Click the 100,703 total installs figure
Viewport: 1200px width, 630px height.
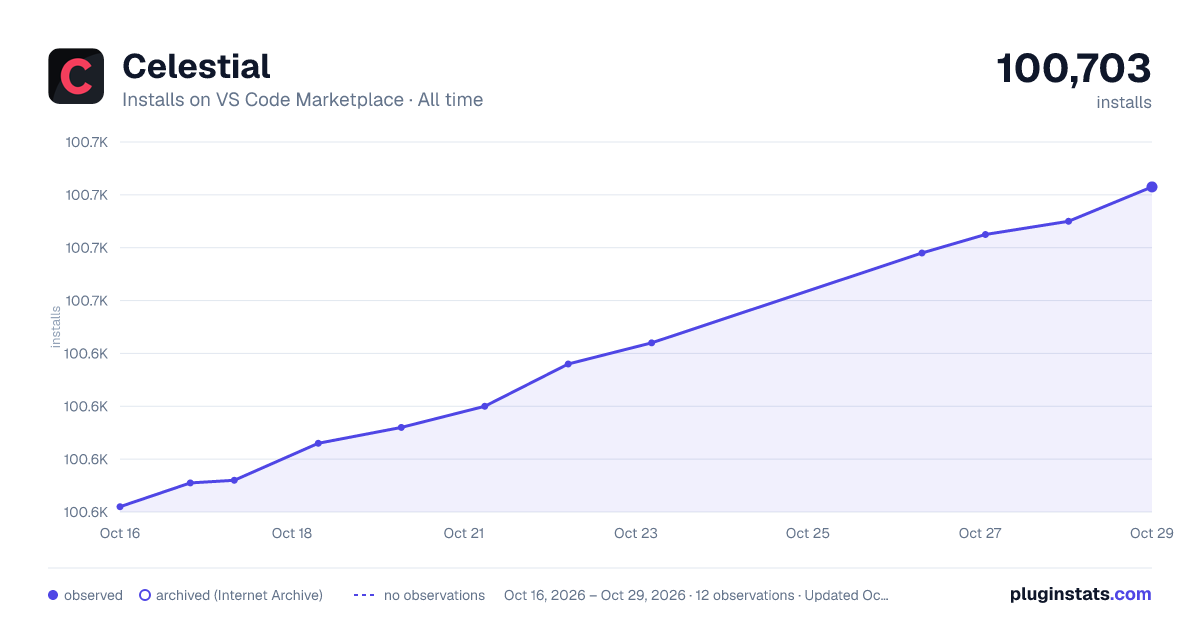1074,68
